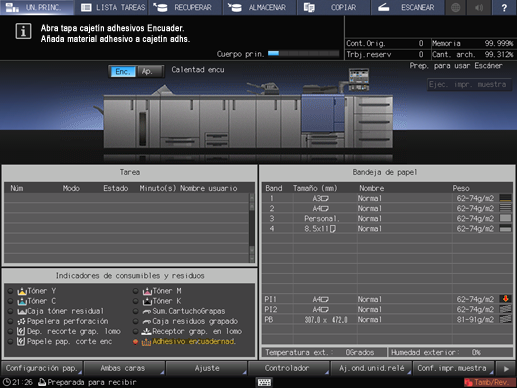
Task: Open the on-screen keyboard icon
Action: (264, 382)
